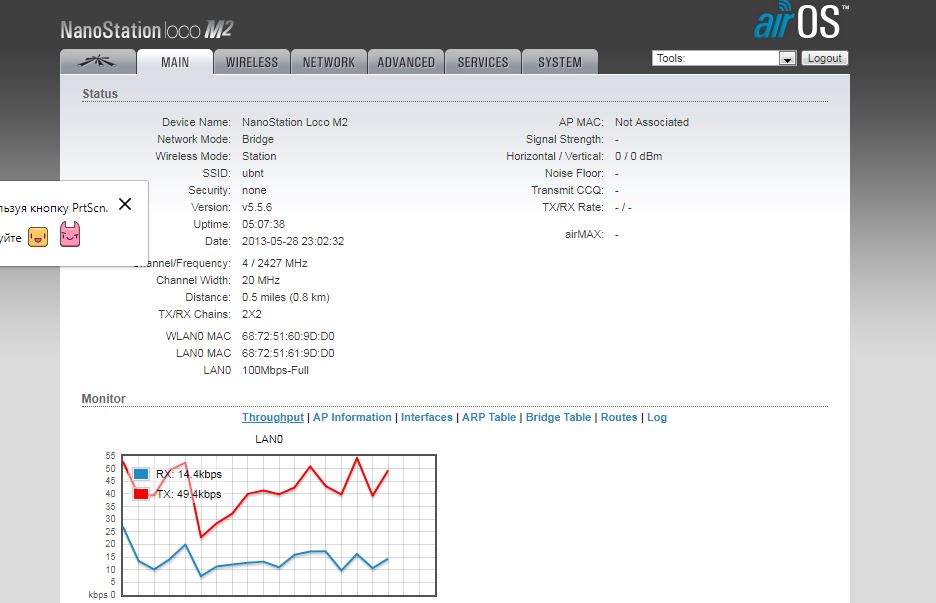
Task: Click the Monitor section heading
Action: coord(103,399)
